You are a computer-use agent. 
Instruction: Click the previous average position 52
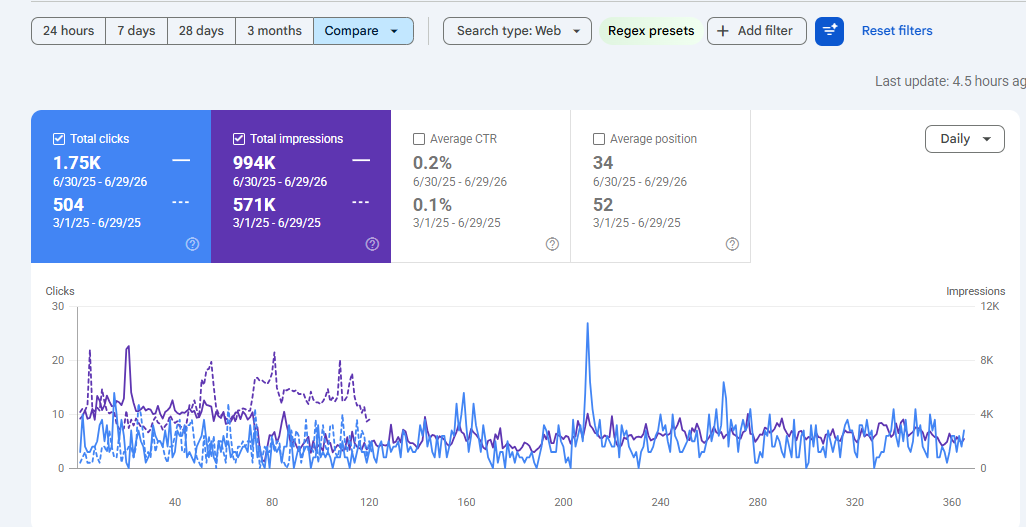pos(603,204)
